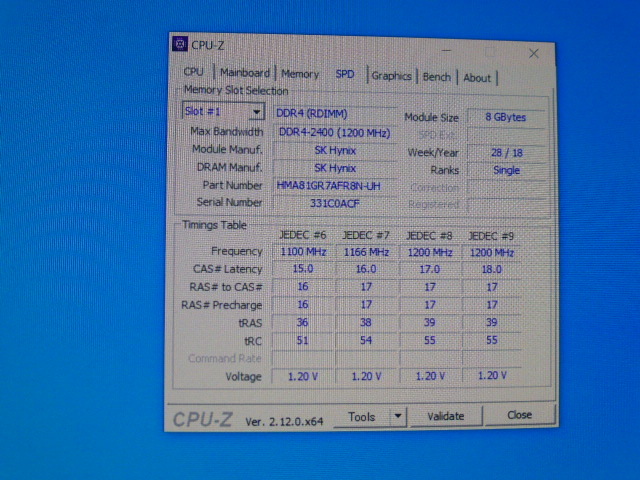The image size is (640, 480).
Task: Expand the Slot #1 memory slot dropdown
Action: coord(256,111)
